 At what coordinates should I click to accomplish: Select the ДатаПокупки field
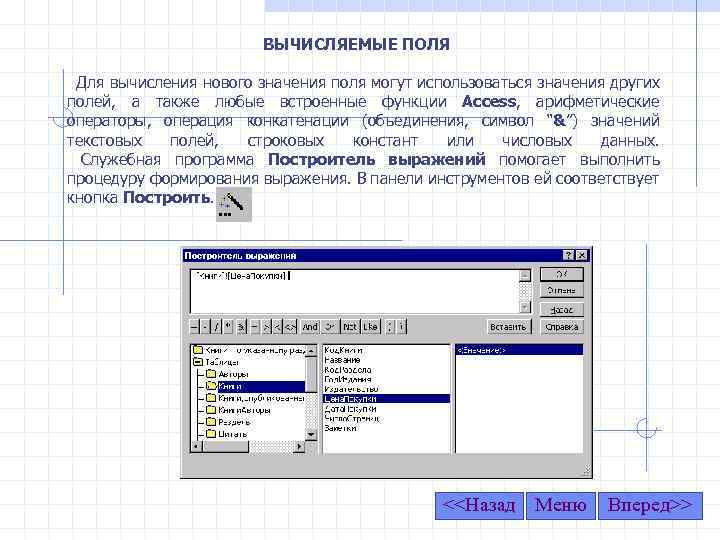[x=350, y=409]
